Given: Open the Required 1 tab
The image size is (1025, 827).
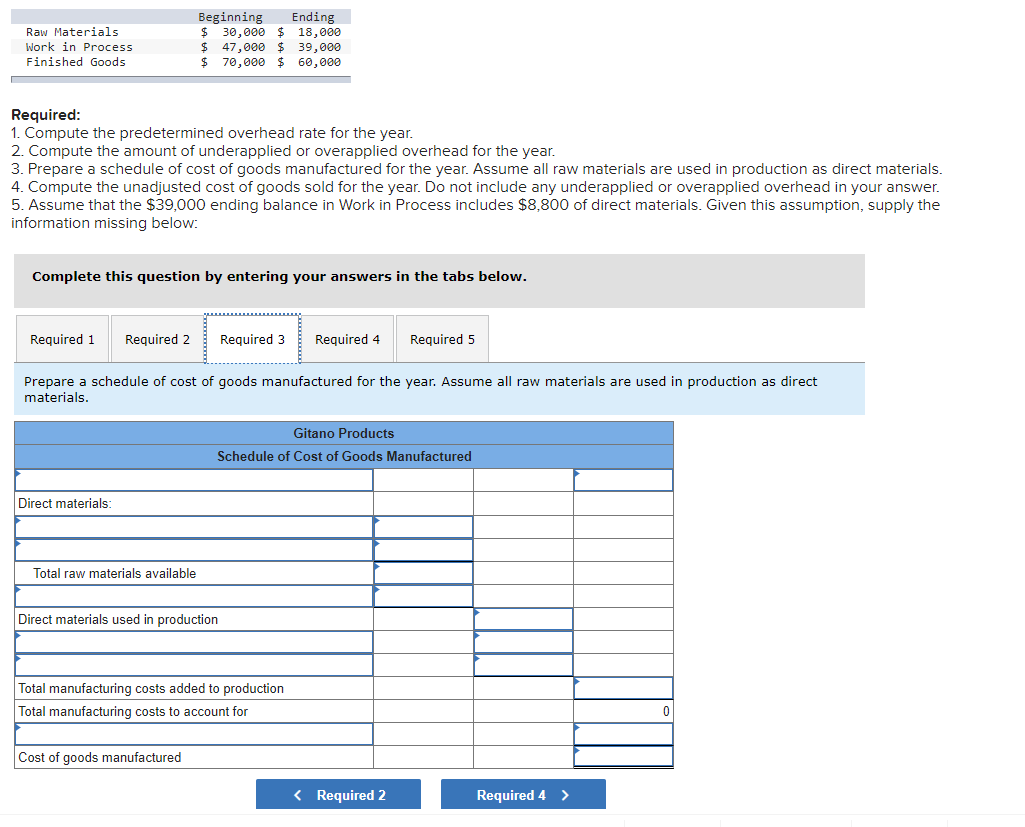Looking at the screenshot, I should pos(62,339).
